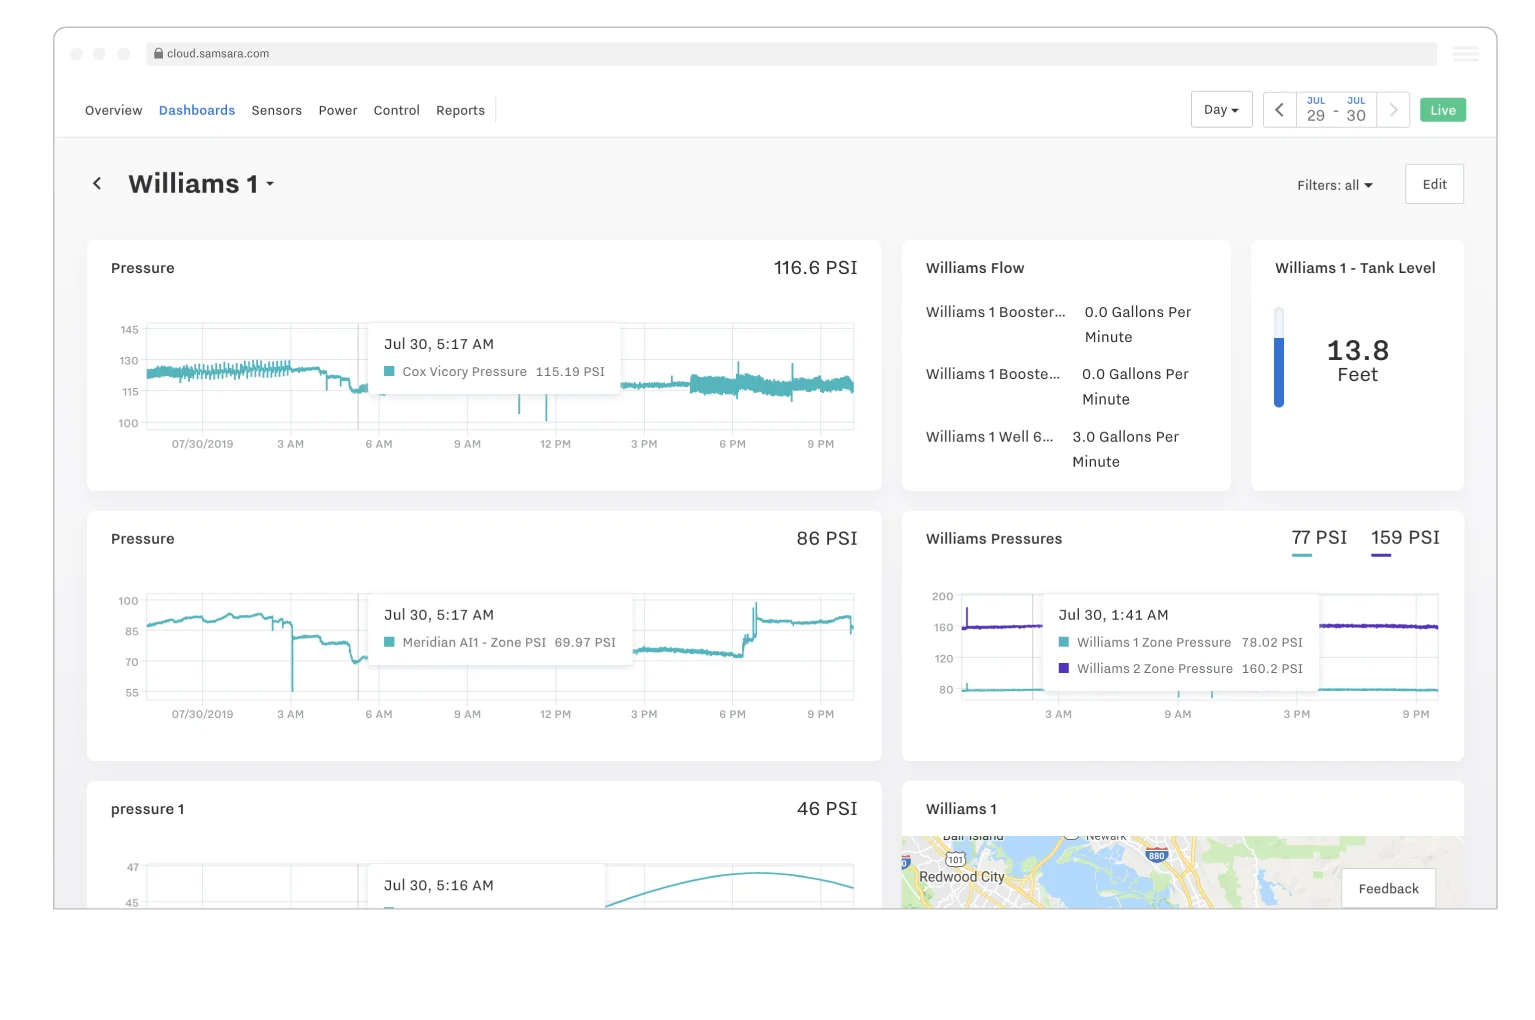Image resolution: width=1535 pixels, height=1020 pixels.
Task: Toggle the 159 PSI series legend
Action: 1405,540
